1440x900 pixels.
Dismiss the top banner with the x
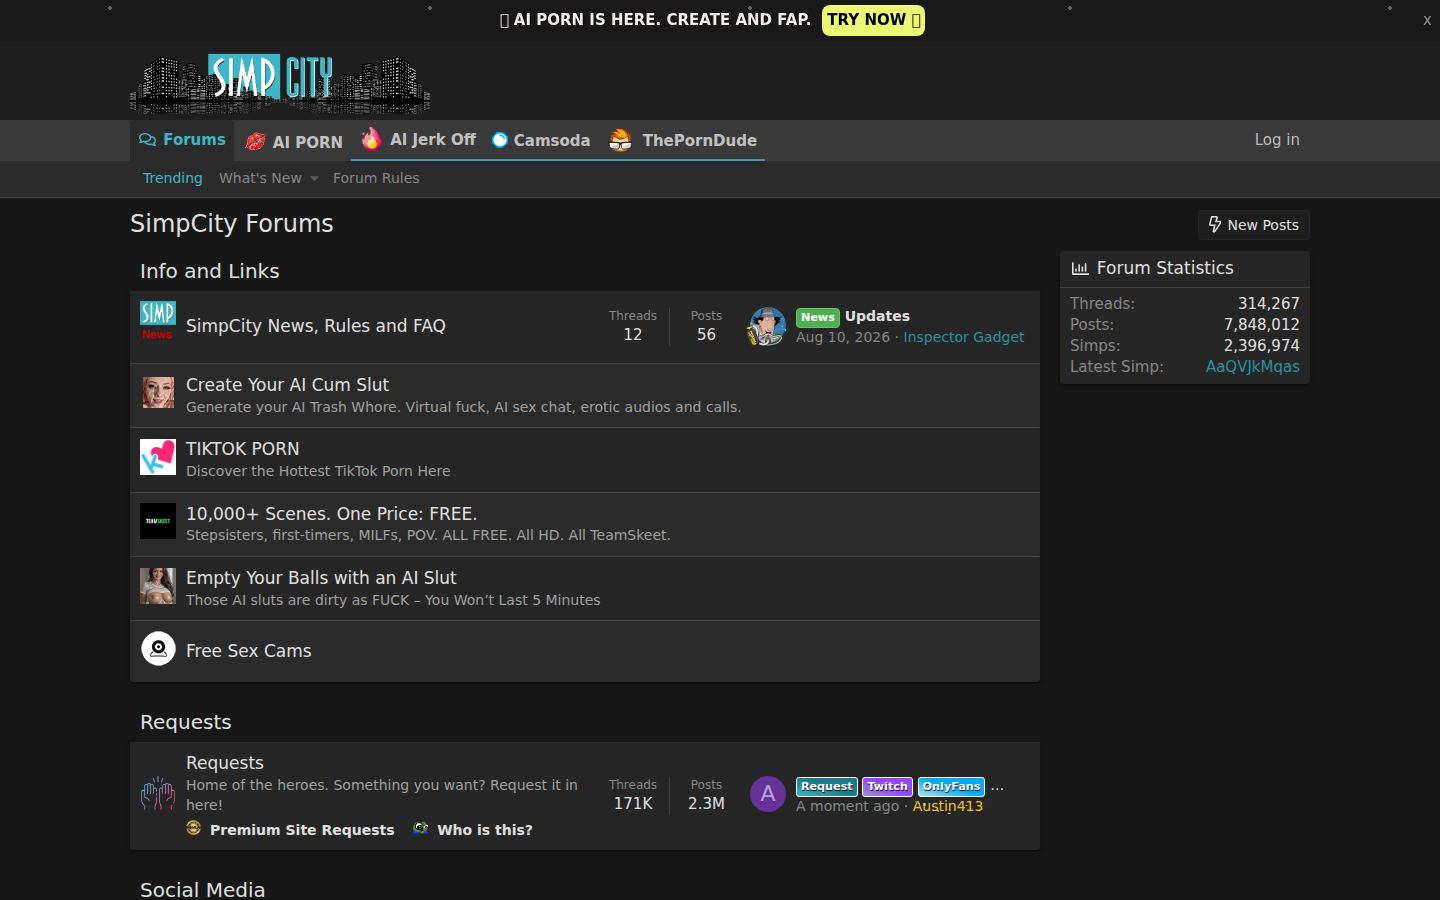(x=1427, y=20)
